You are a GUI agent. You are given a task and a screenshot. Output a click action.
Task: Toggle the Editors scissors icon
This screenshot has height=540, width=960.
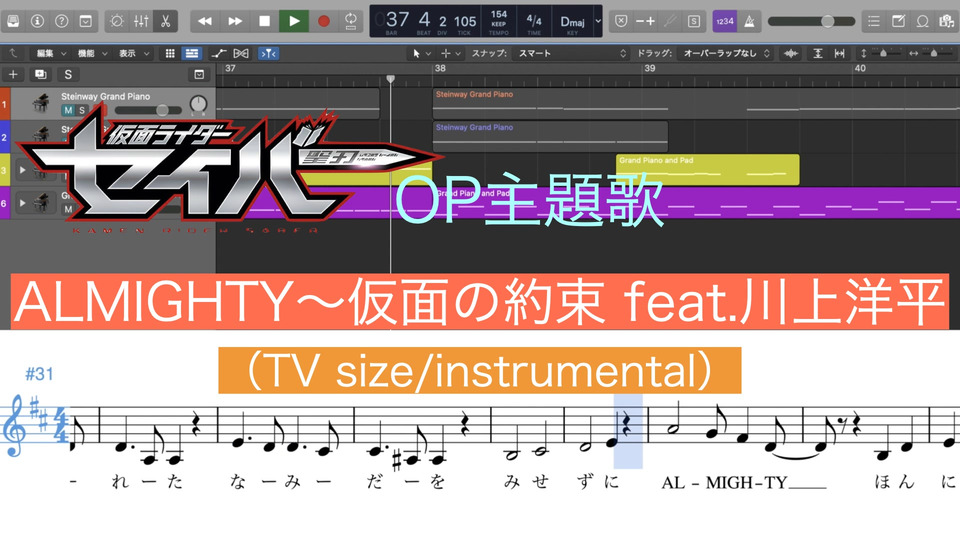tap(165, 21)
